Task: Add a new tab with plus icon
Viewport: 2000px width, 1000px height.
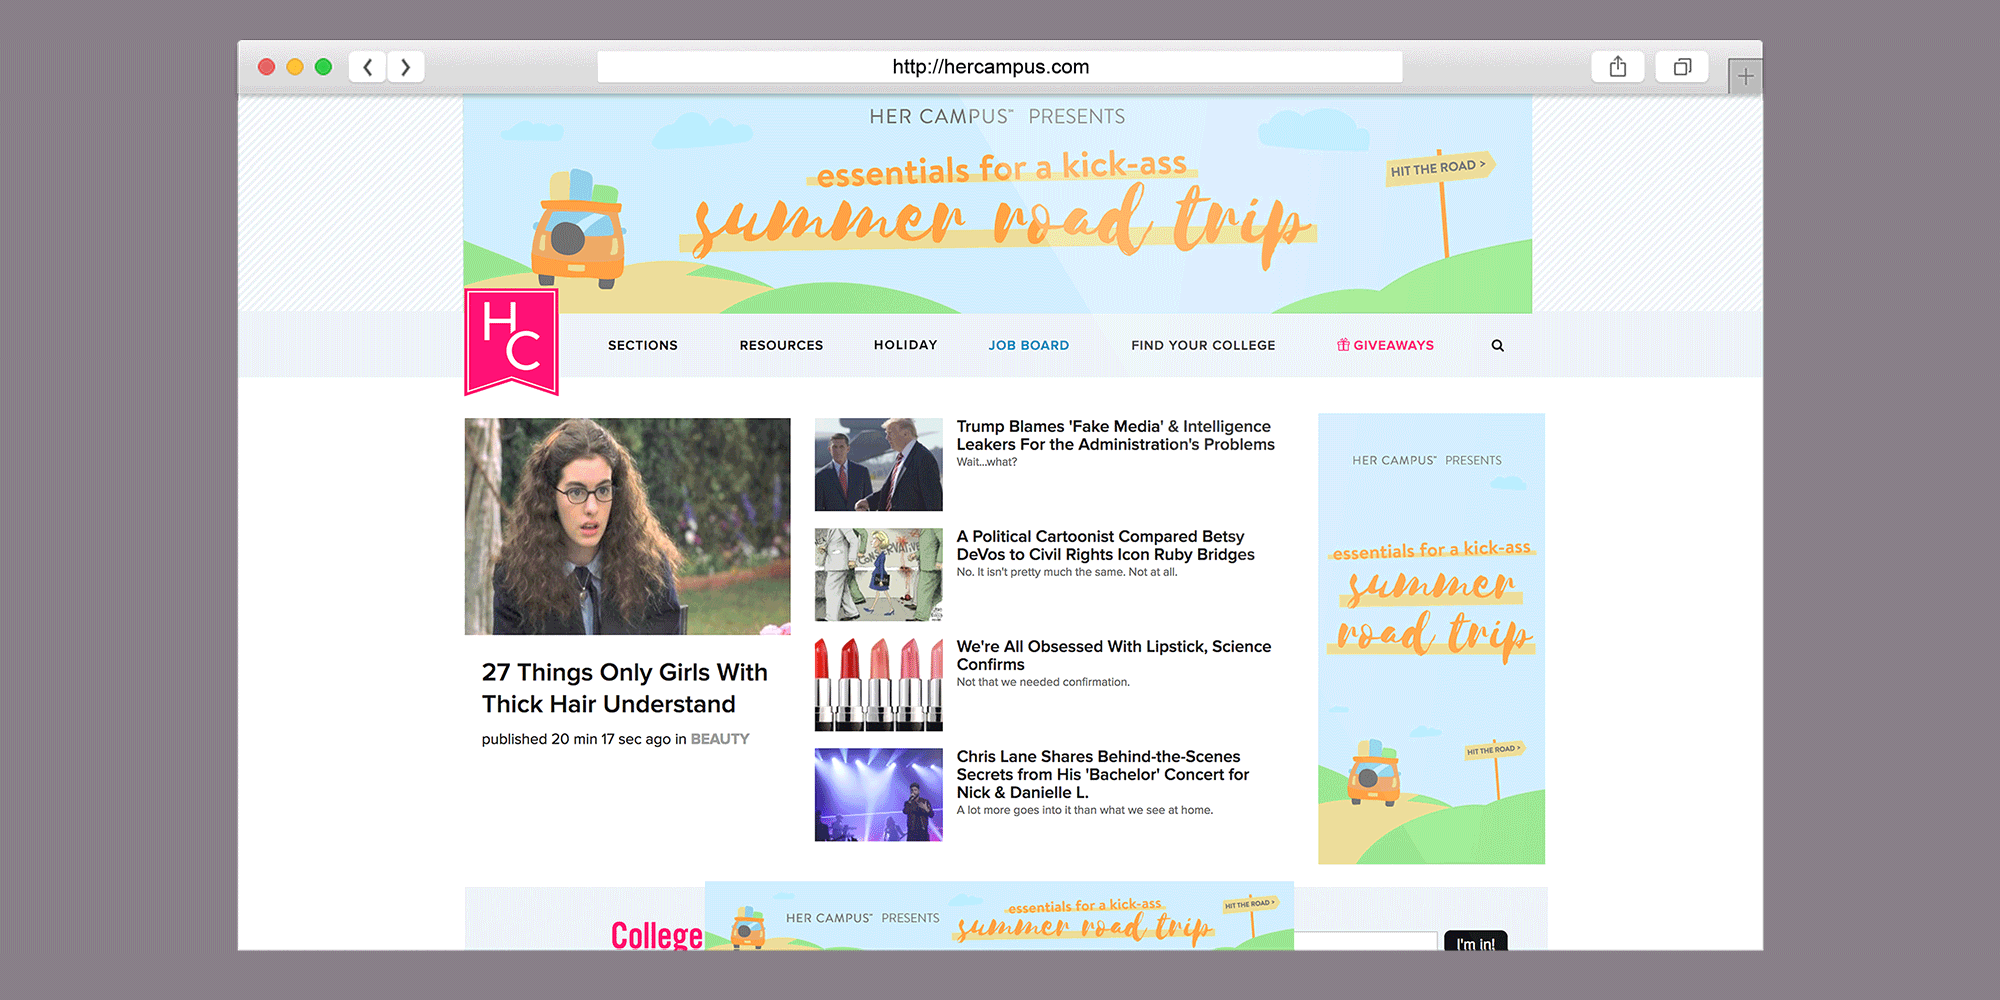Action: (1745, 76)
